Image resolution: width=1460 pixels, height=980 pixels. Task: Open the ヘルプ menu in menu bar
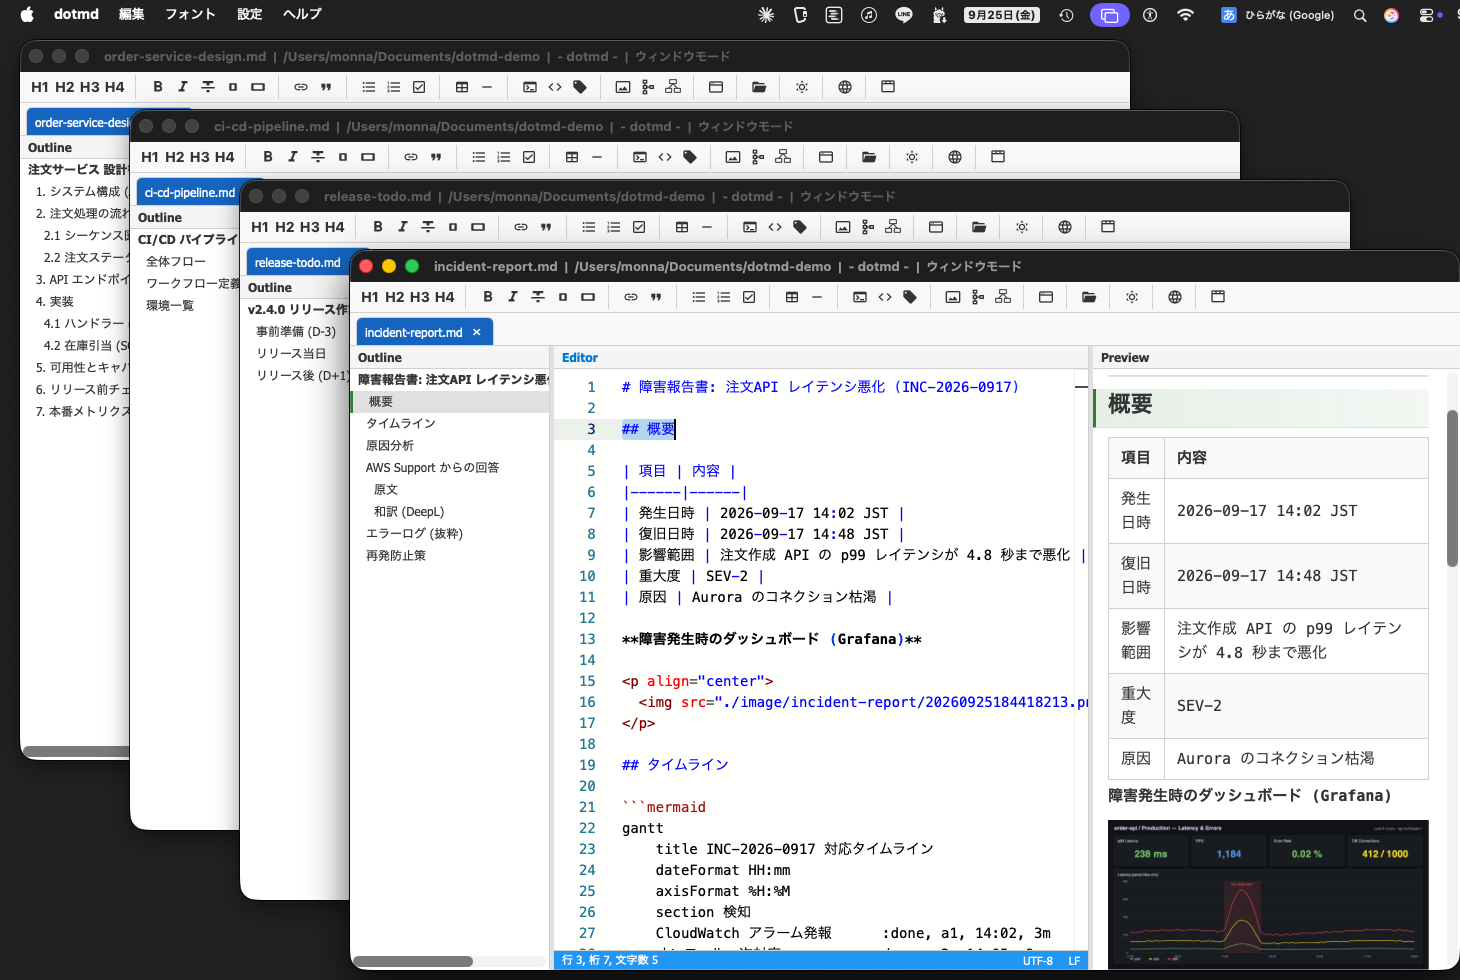click(x=302, y=14)
